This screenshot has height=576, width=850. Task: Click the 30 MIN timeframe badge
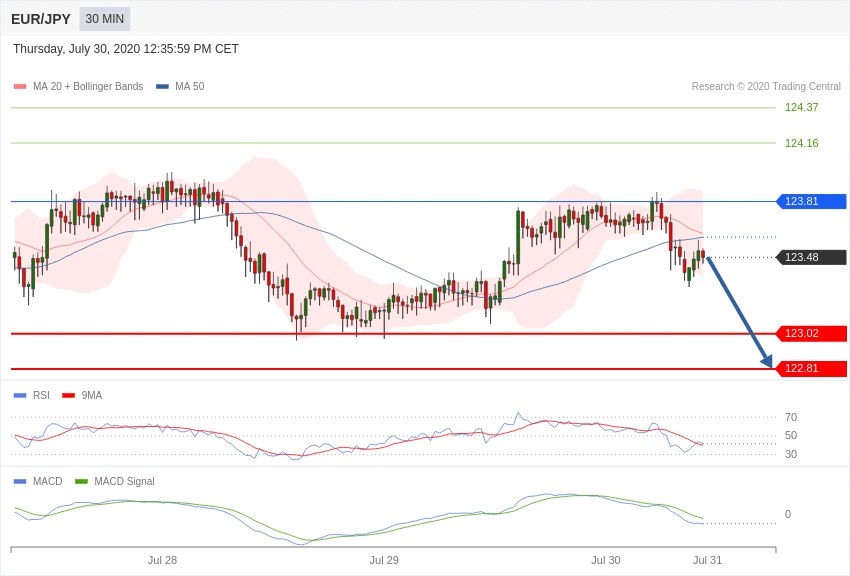pyautogui.click(x=105, y=19)
